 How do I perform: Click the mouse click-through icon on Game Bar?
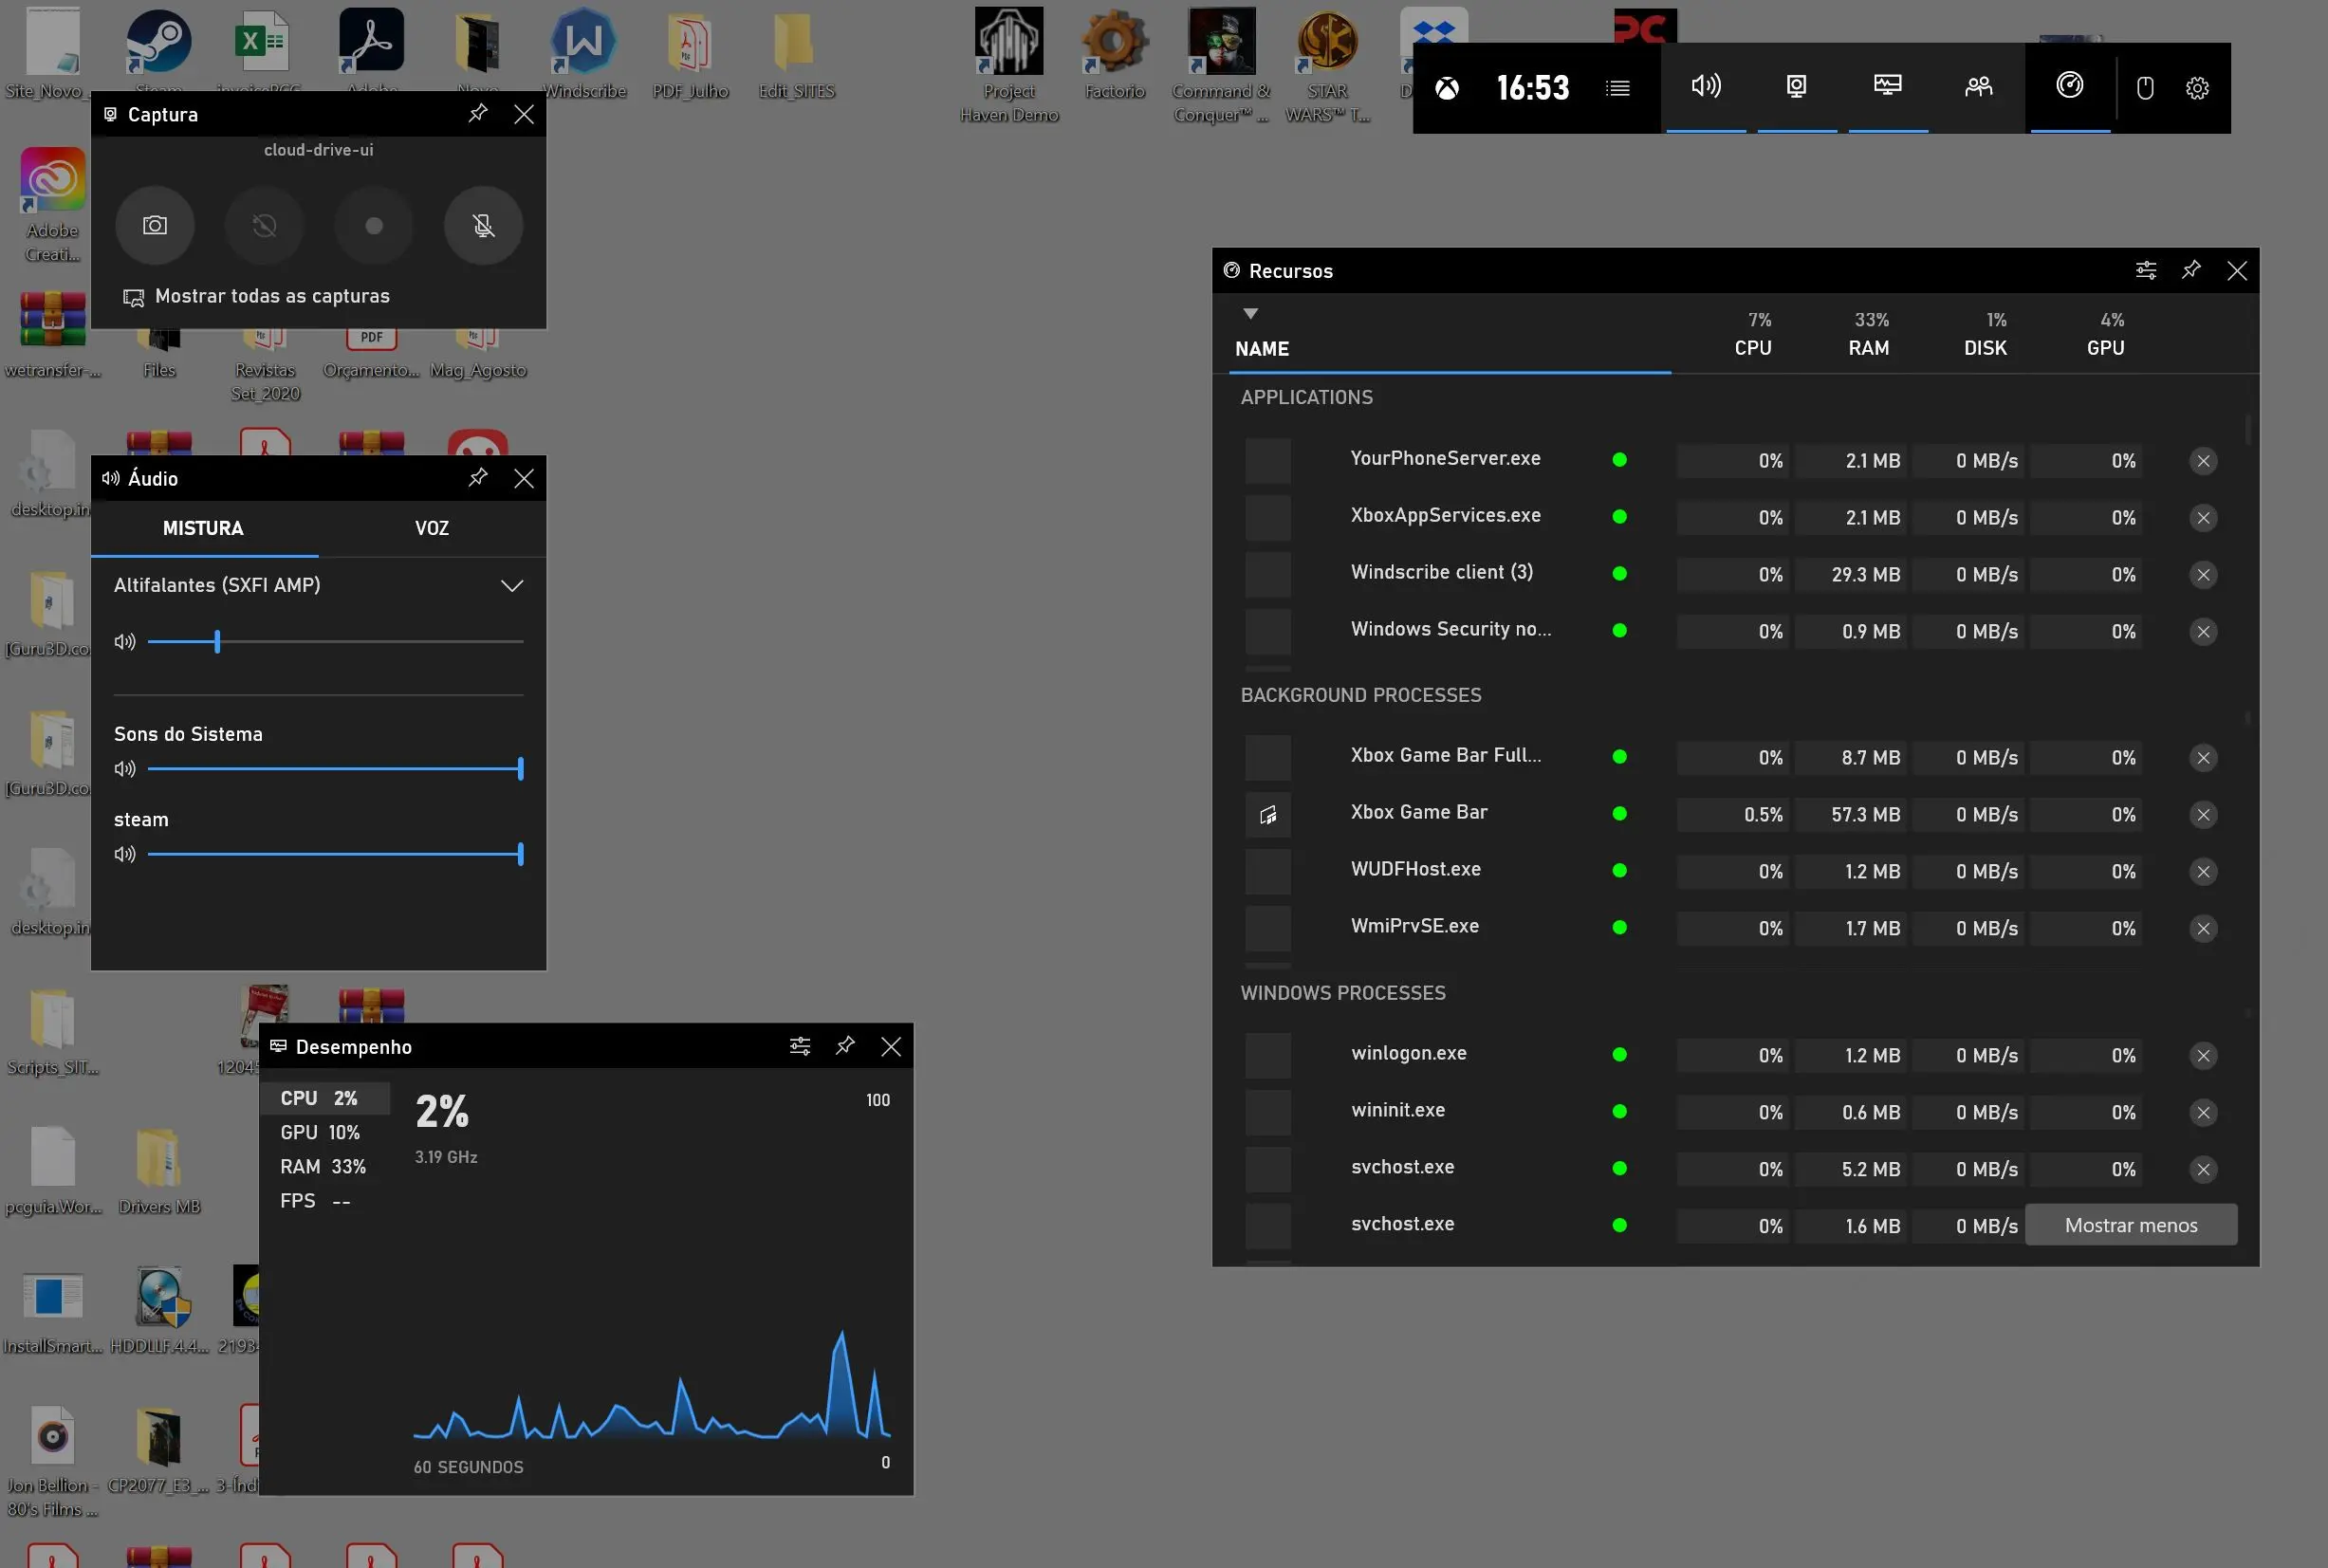click(x=2145, y=88)
